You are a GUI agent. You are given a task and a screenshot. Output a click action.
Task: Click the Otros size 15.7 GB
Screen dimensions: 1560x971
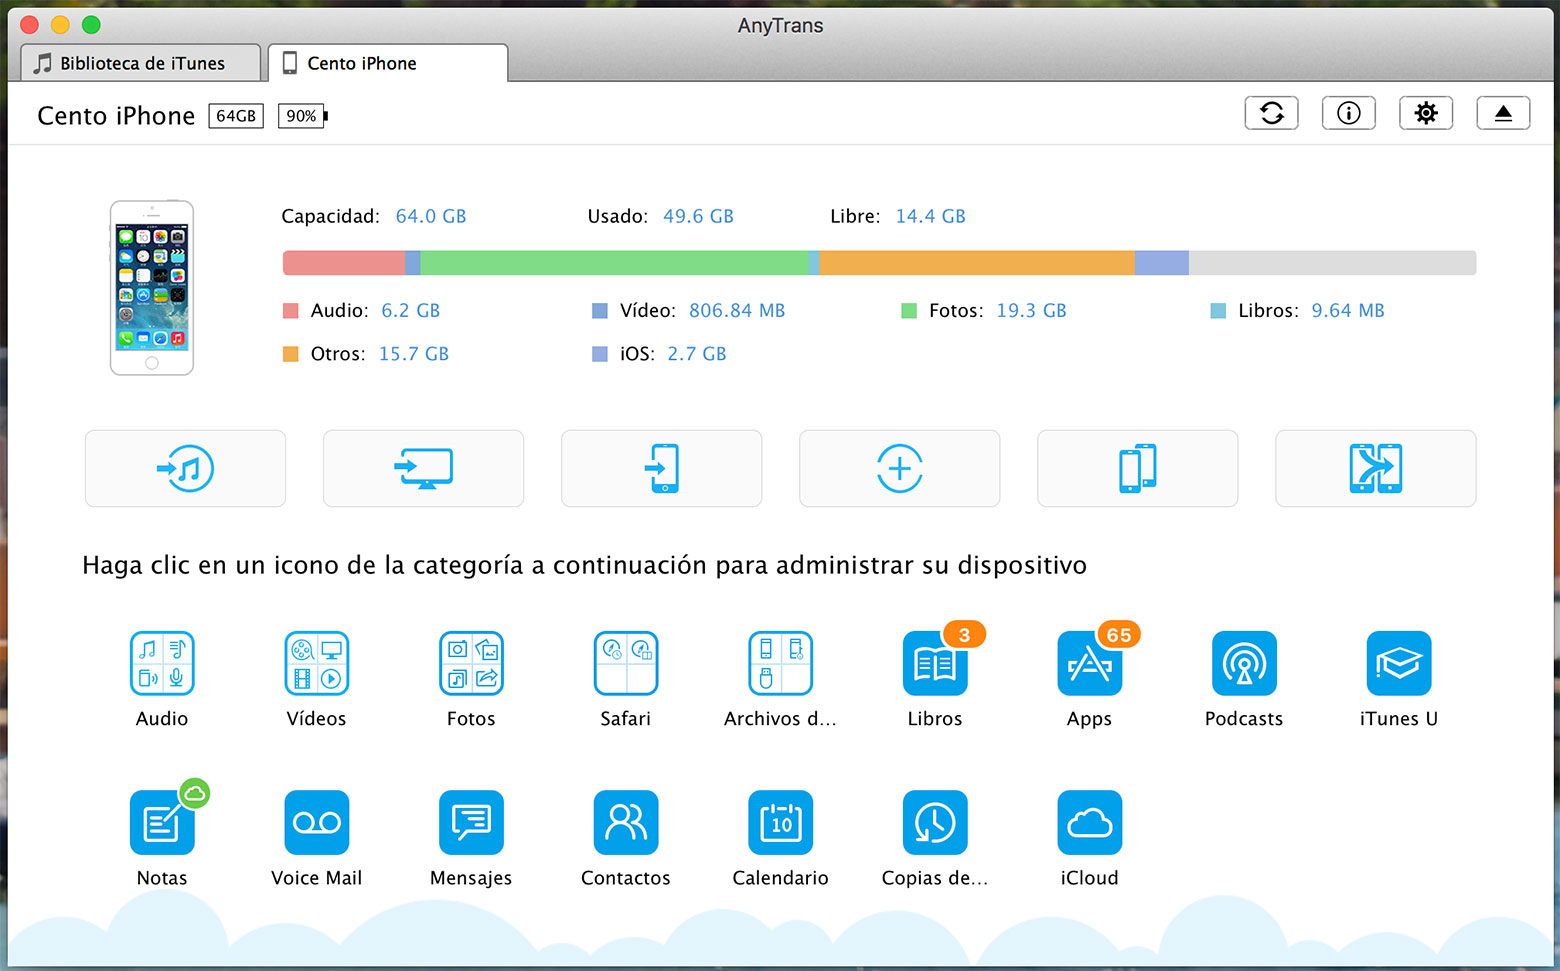click(414, 354)
